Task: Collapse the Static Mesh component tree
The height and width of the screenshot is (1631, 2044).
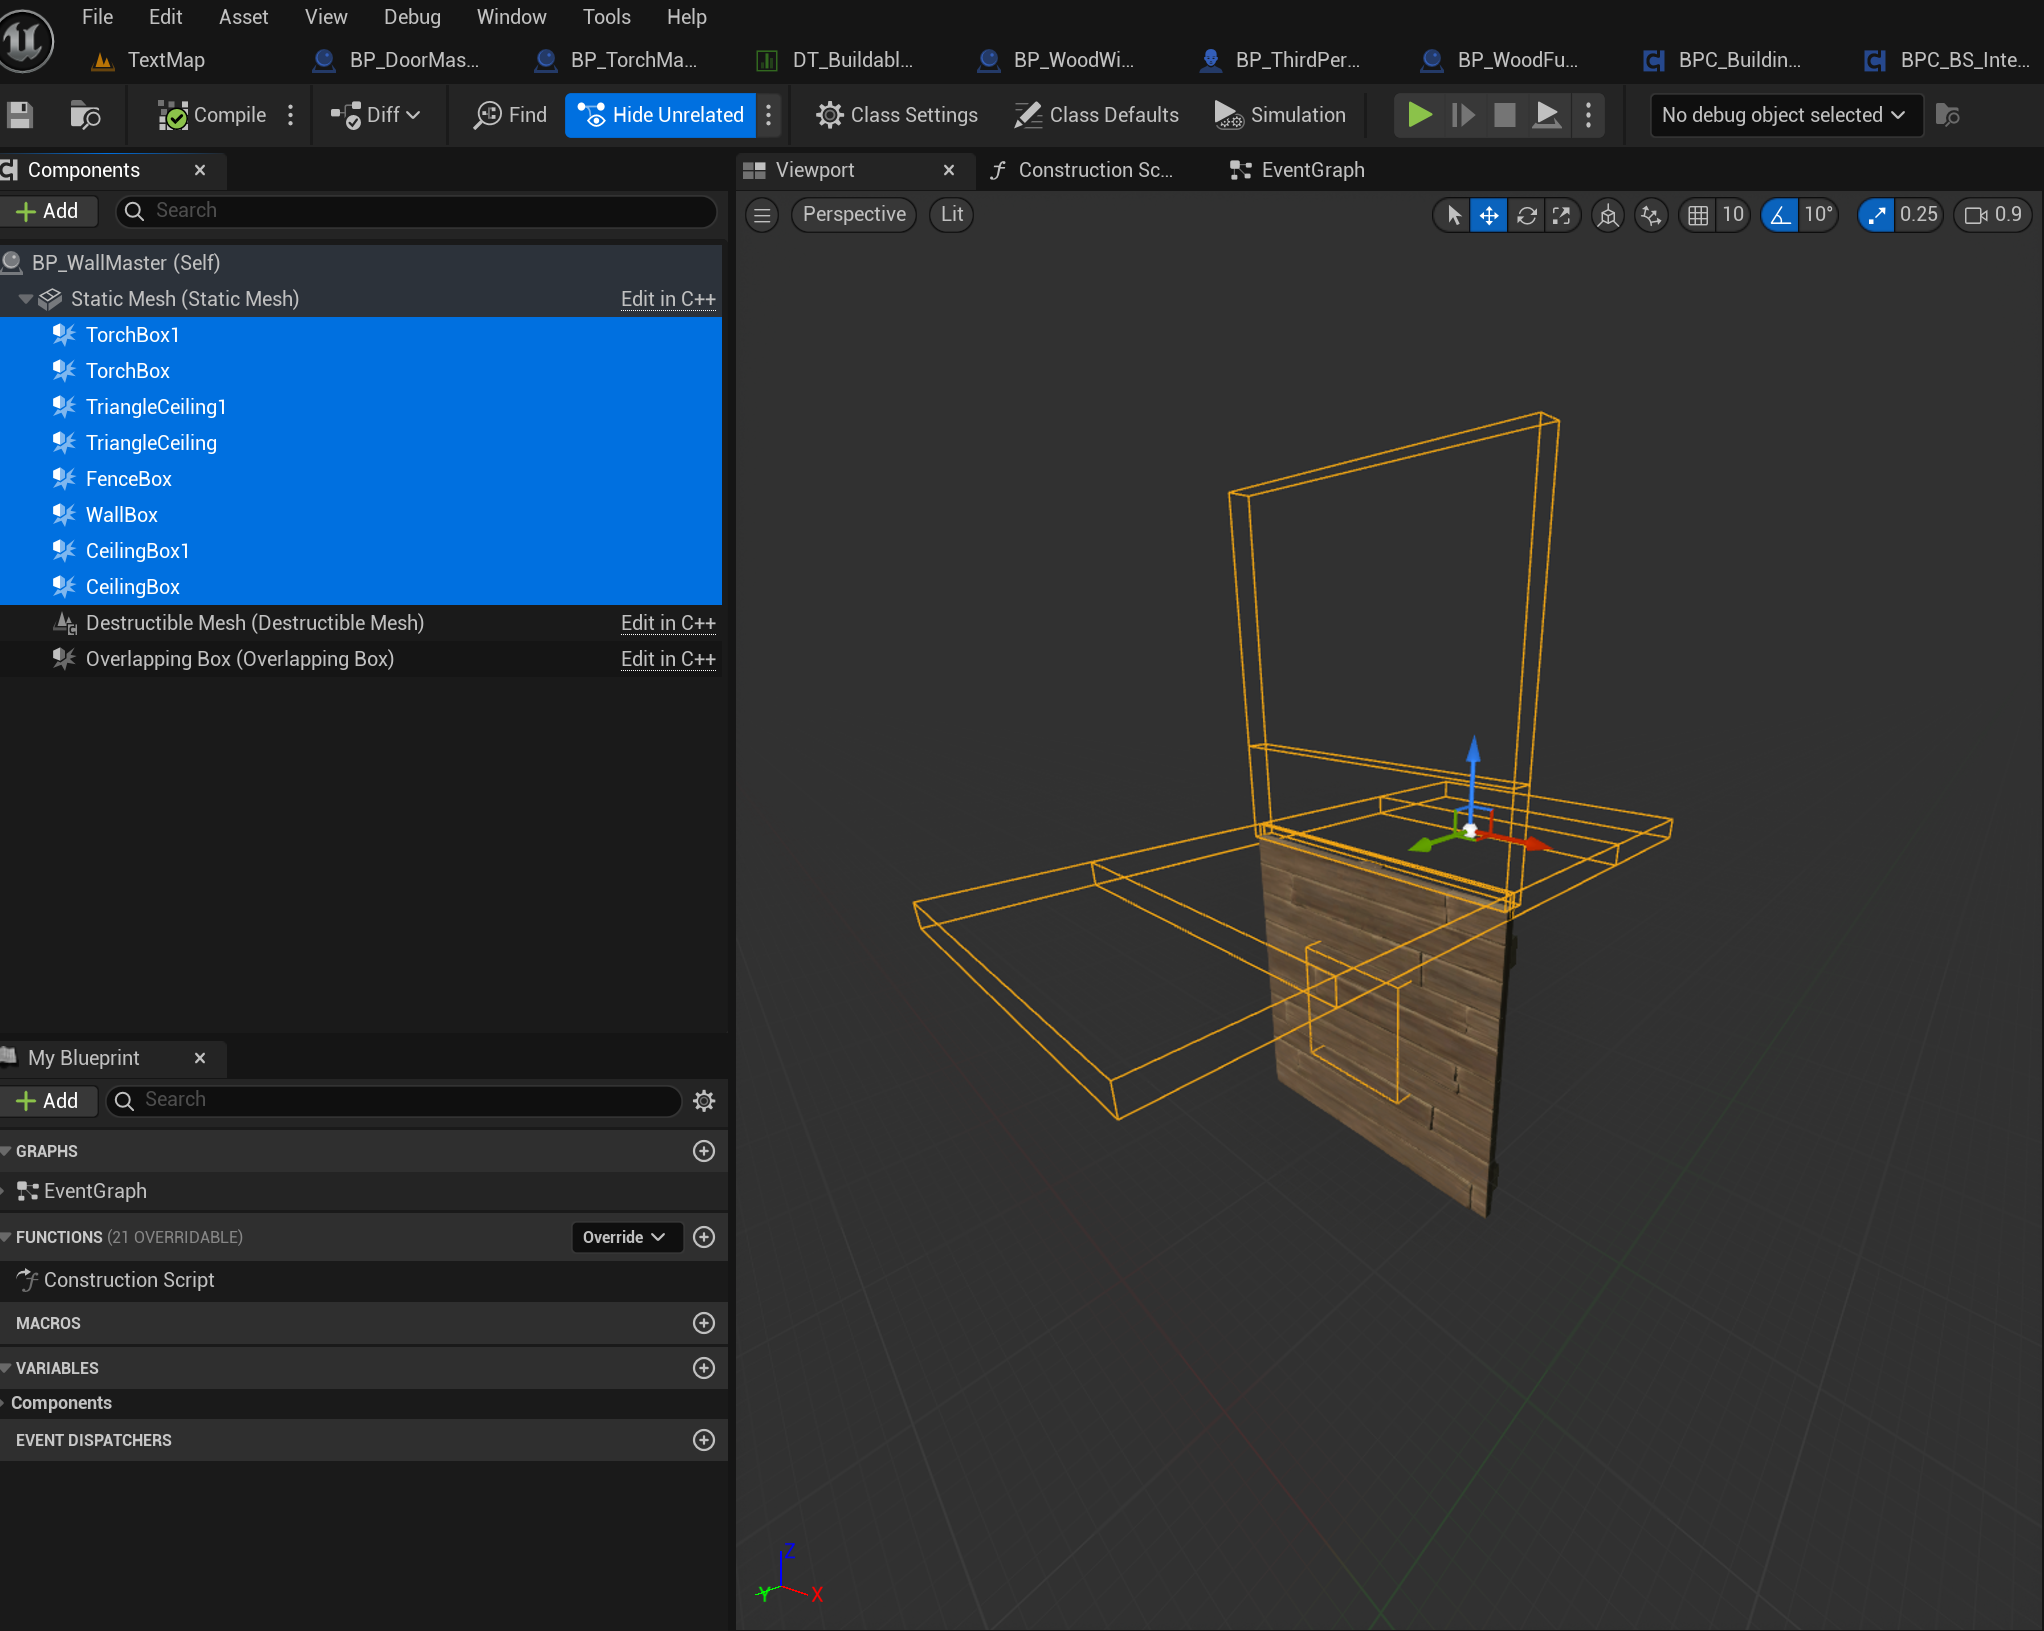Action: click(25, 299)
